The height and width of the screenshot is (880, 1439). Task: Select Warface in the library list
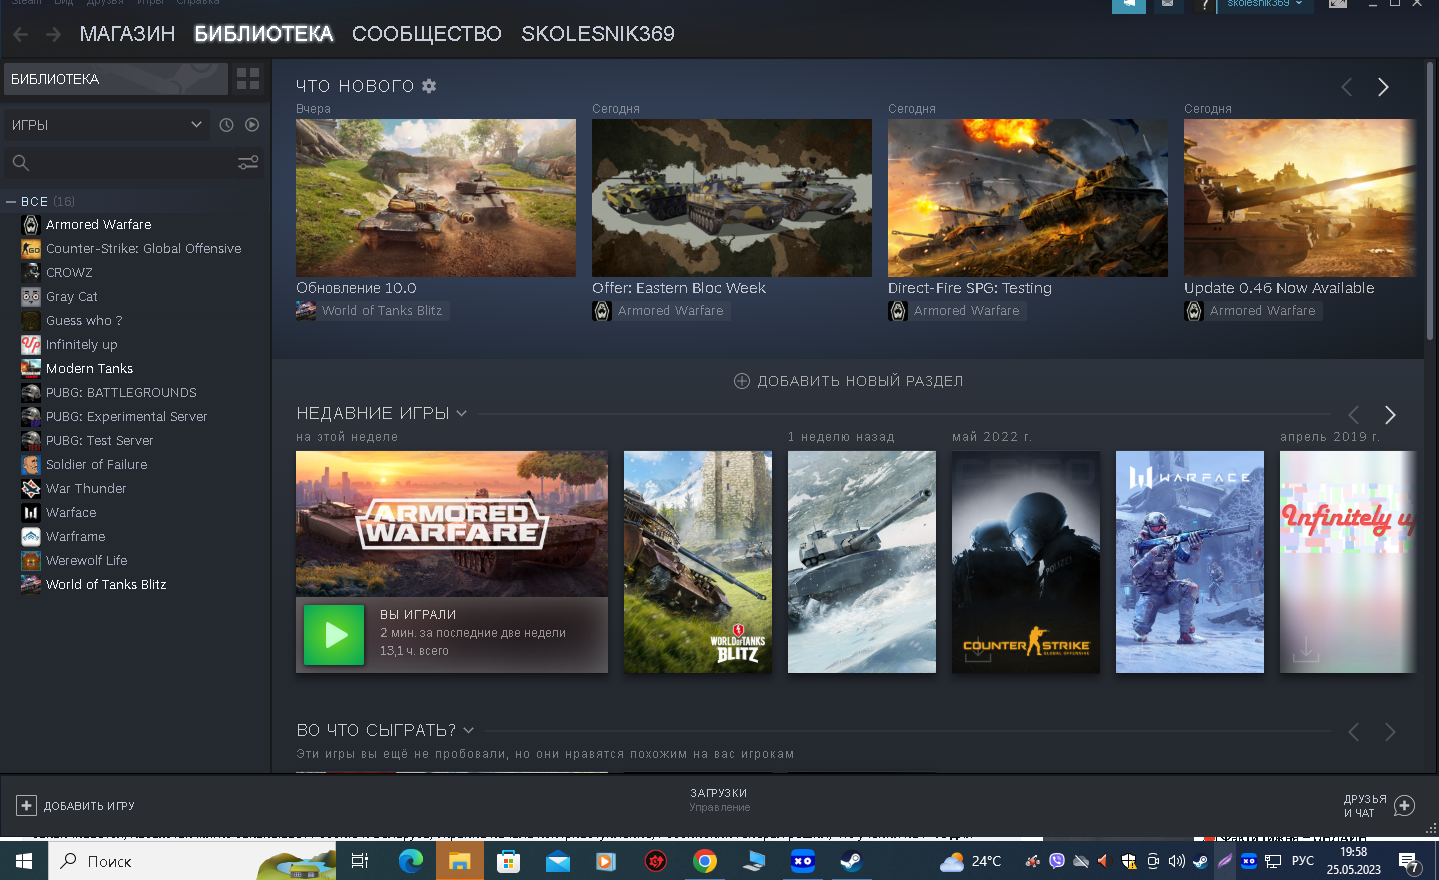click(71, 512)
